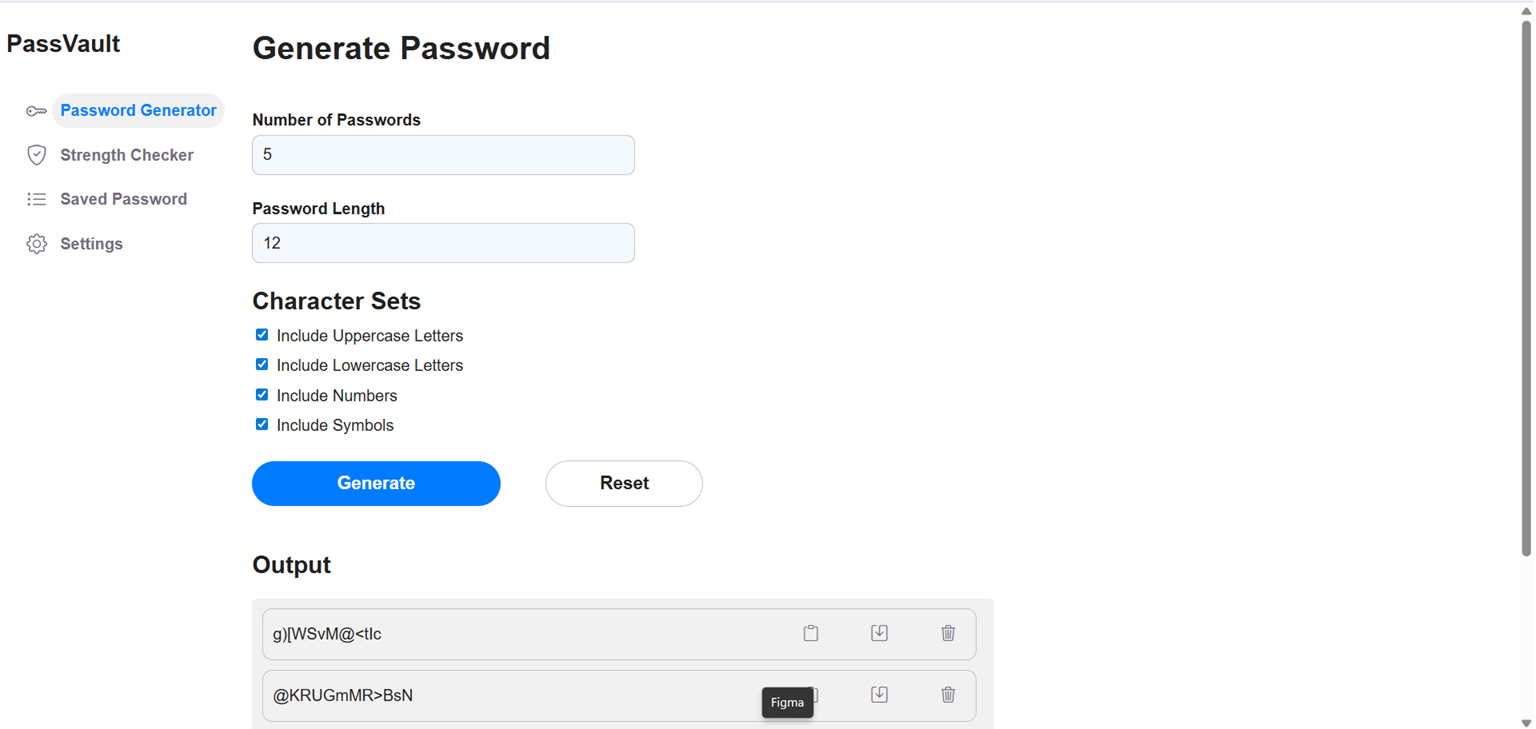Switch to Strength Checker

[126, 155]
